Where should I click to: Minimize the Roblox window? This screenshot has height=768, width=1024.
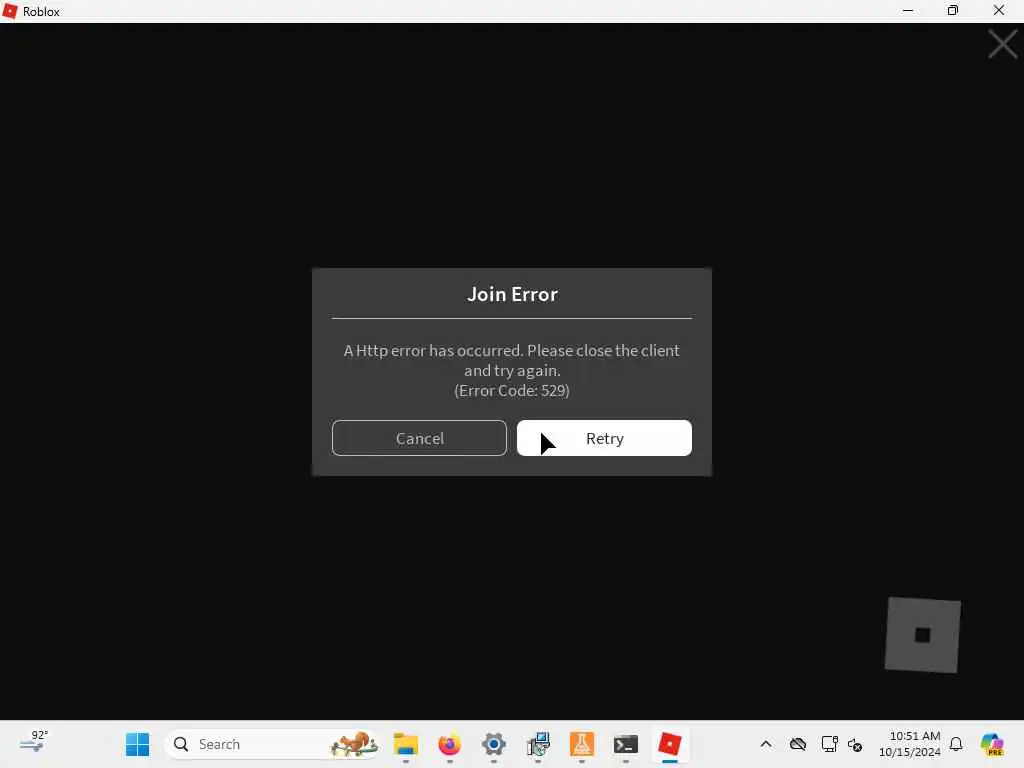pos(908,10)
